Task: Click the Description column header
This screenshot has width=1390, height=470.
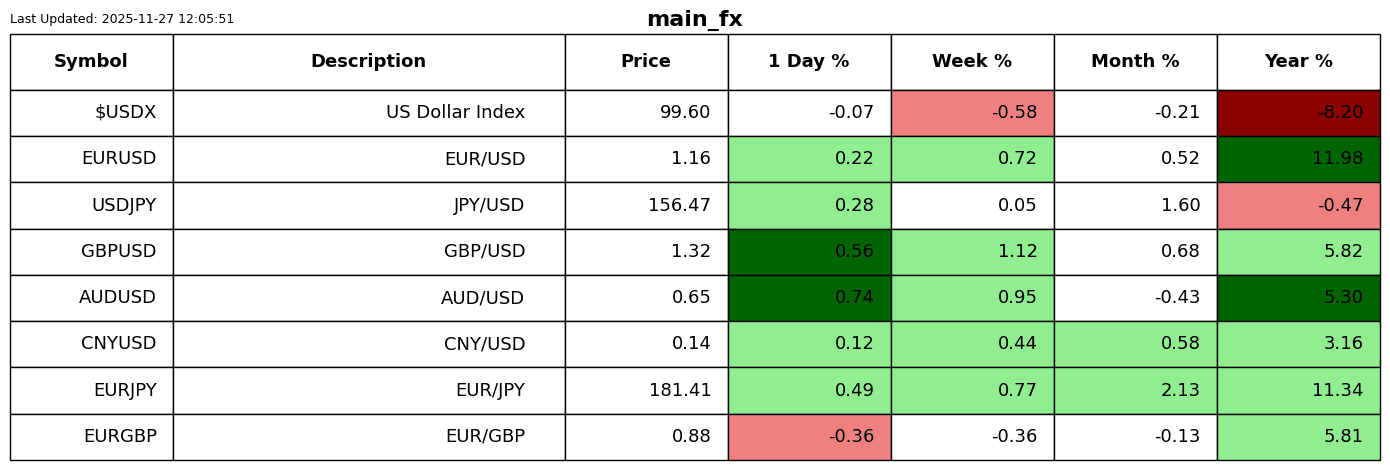Action: (x=368, y=62)
